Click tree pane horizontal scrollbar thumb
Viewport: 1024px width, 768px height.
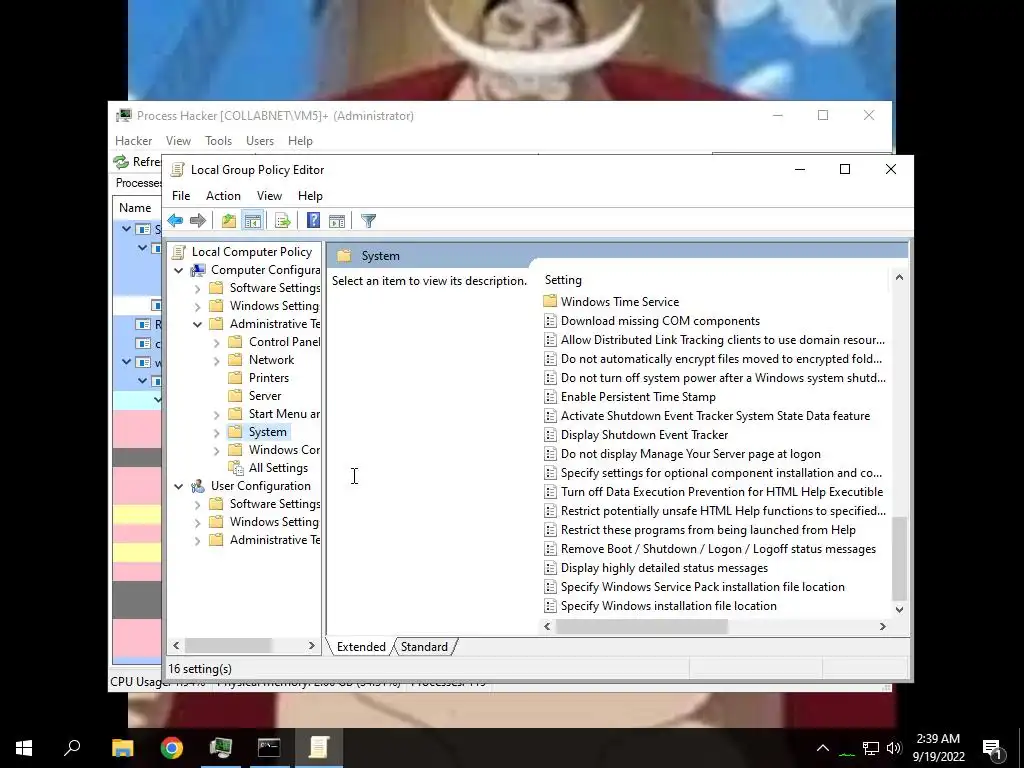pyautogui.click(x=228, y=645)
